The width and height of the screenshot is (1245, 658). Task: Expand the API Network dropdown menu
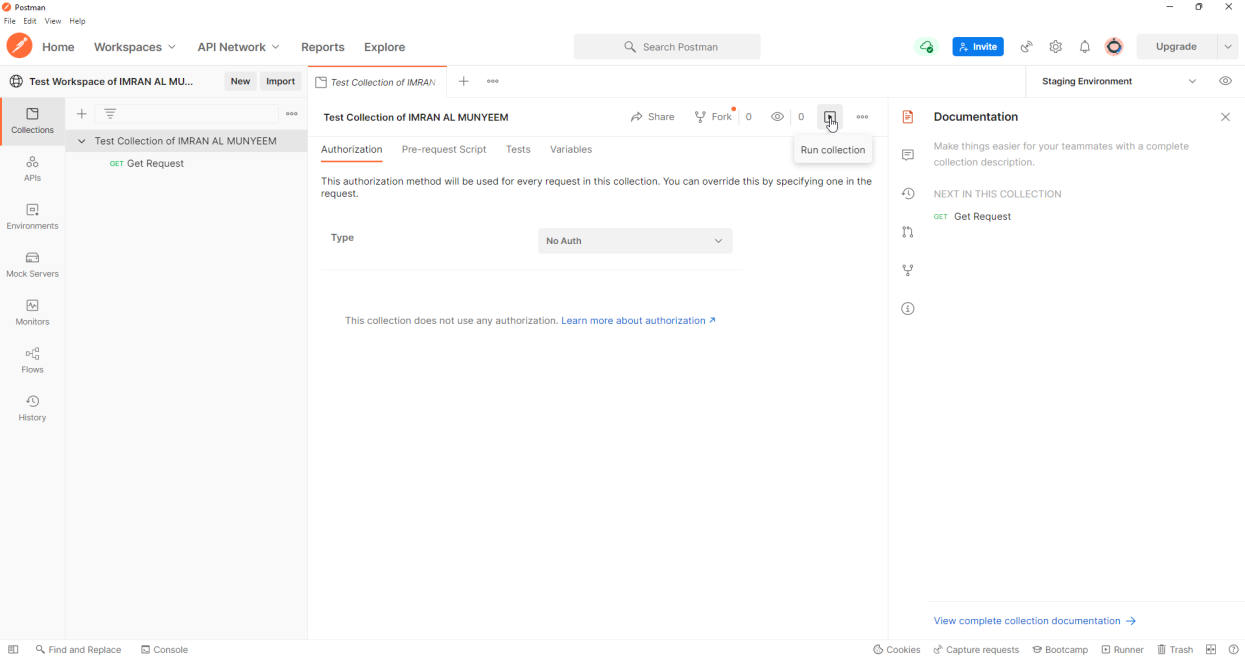point(238,47)
